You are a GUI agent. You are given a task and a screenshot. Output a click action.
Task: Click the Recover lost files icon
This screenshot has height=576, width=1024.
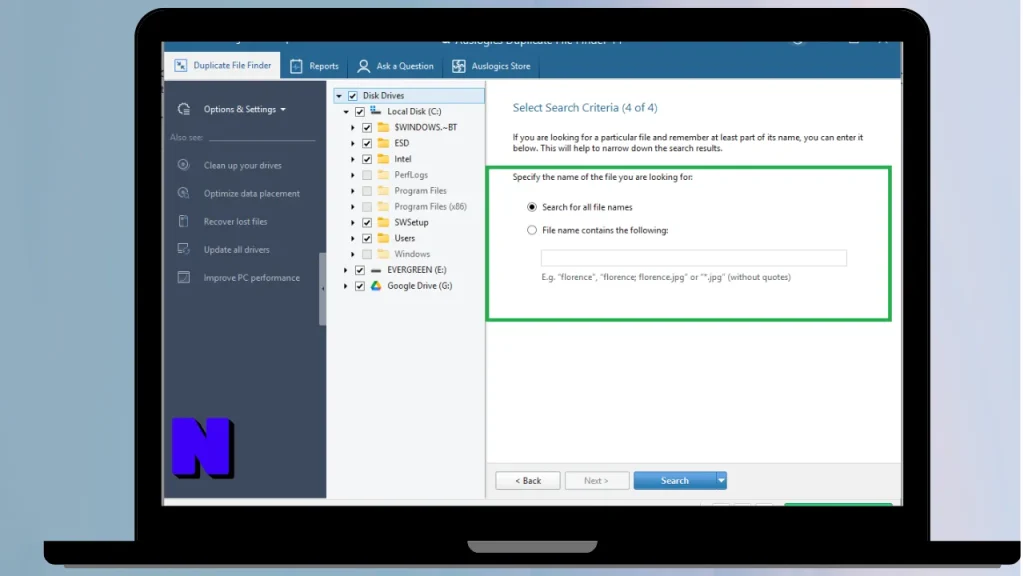[x=184, y=221]
